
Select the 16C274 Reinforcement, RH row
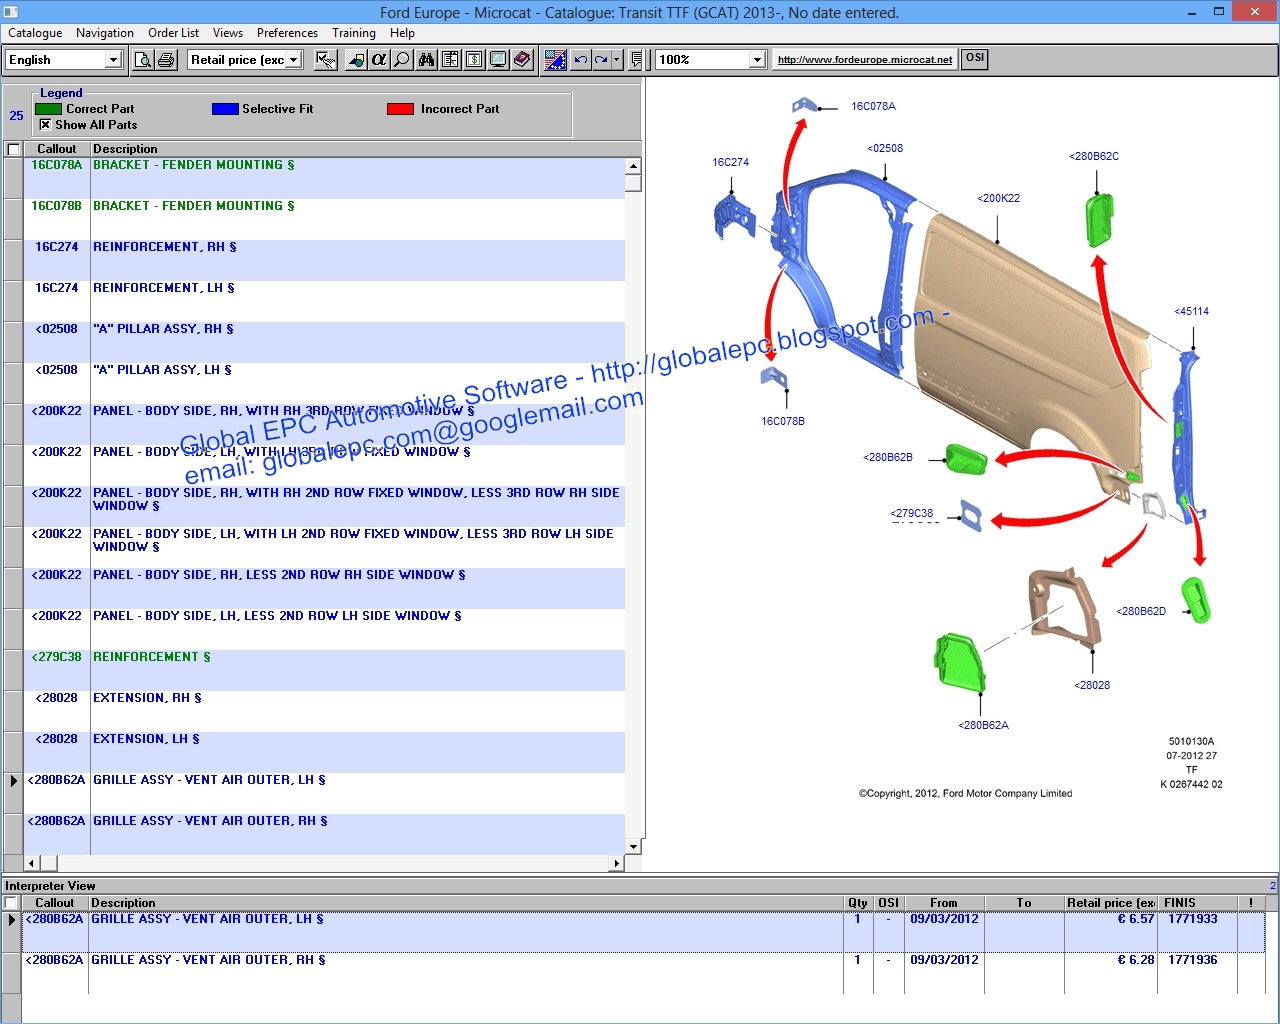tap(324, 260)
